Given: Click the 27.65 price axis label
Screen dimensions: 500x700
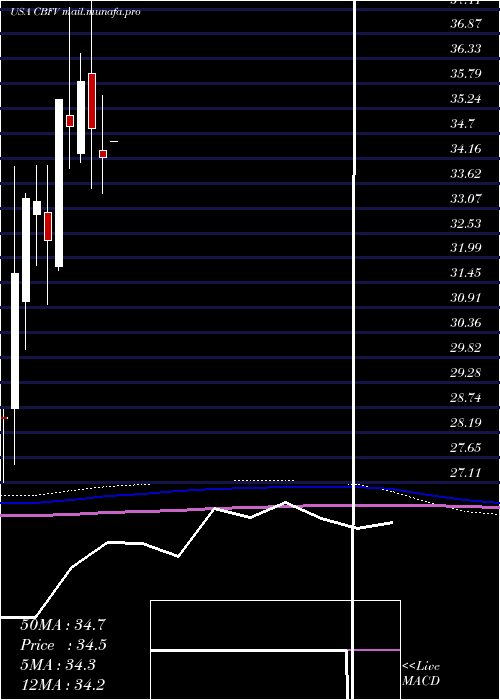Looking at the screenshot, I should point(466,447).
